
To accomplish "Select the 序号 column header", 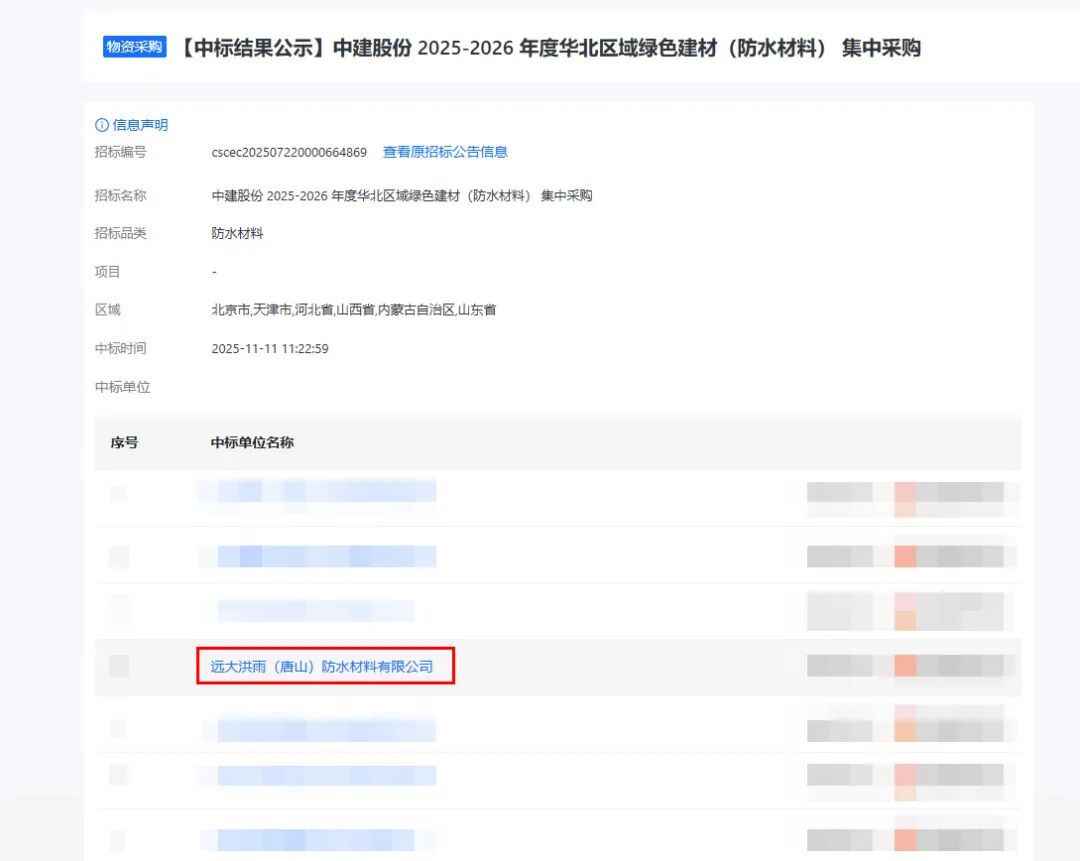I will (x=124, y=443).
